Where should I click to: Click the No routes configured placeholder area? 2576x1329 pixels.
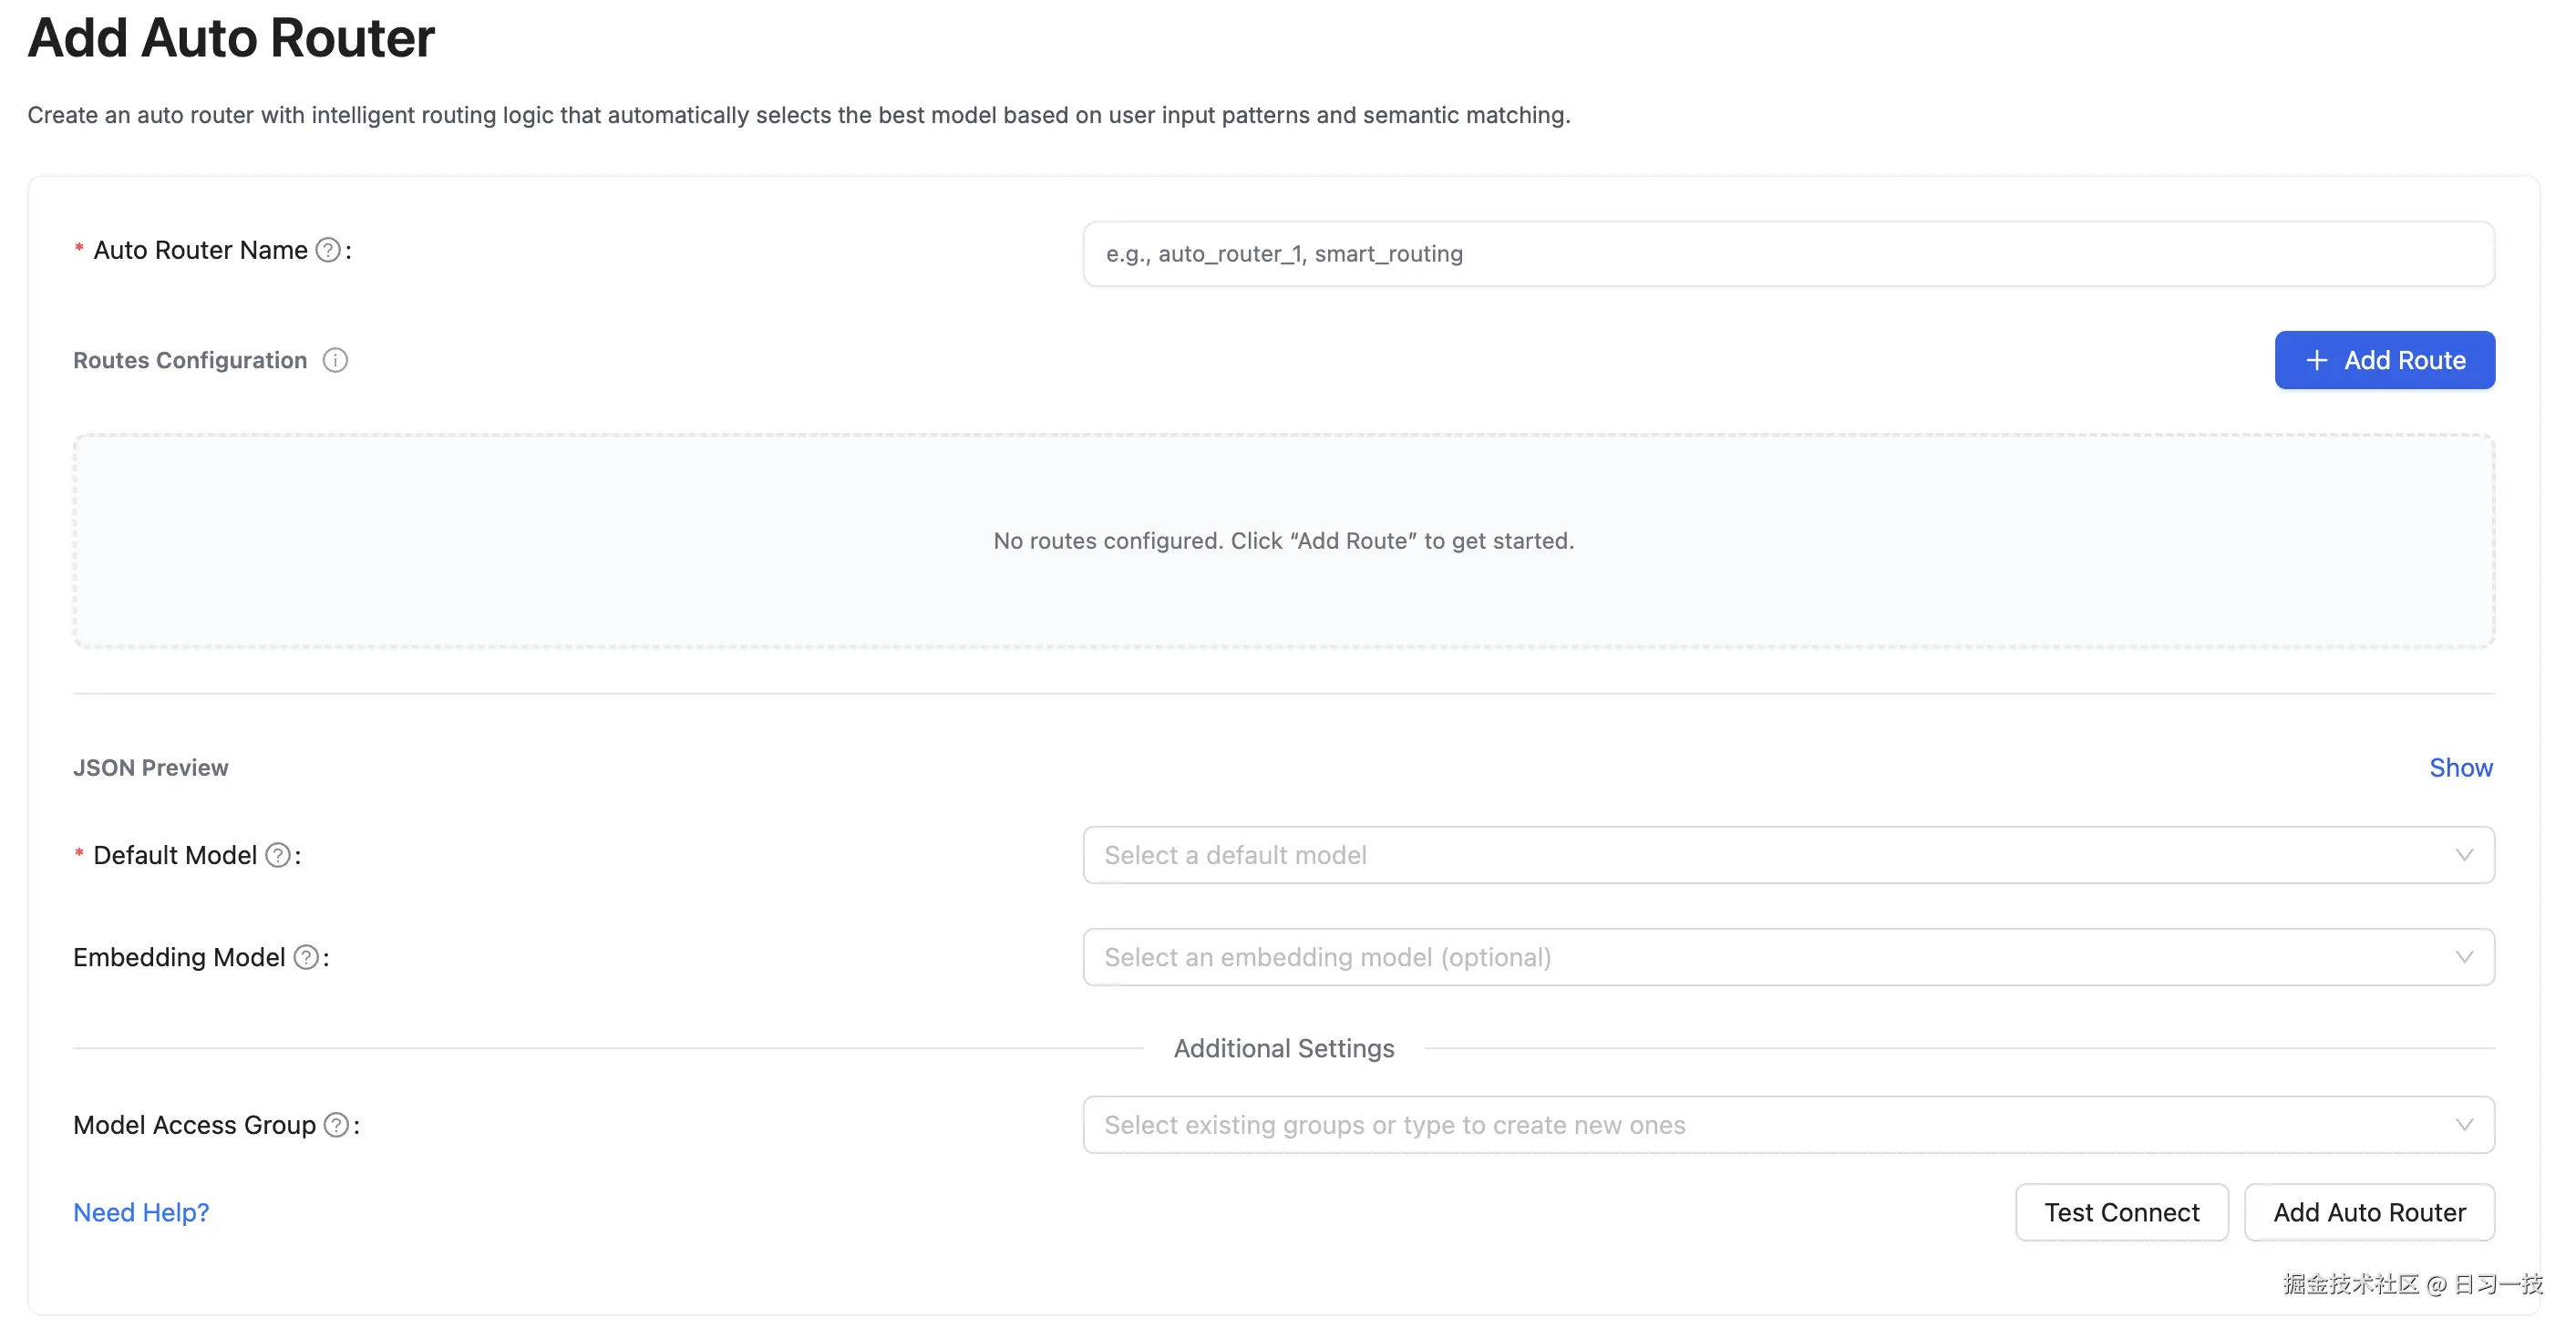tap(1283, 541)
